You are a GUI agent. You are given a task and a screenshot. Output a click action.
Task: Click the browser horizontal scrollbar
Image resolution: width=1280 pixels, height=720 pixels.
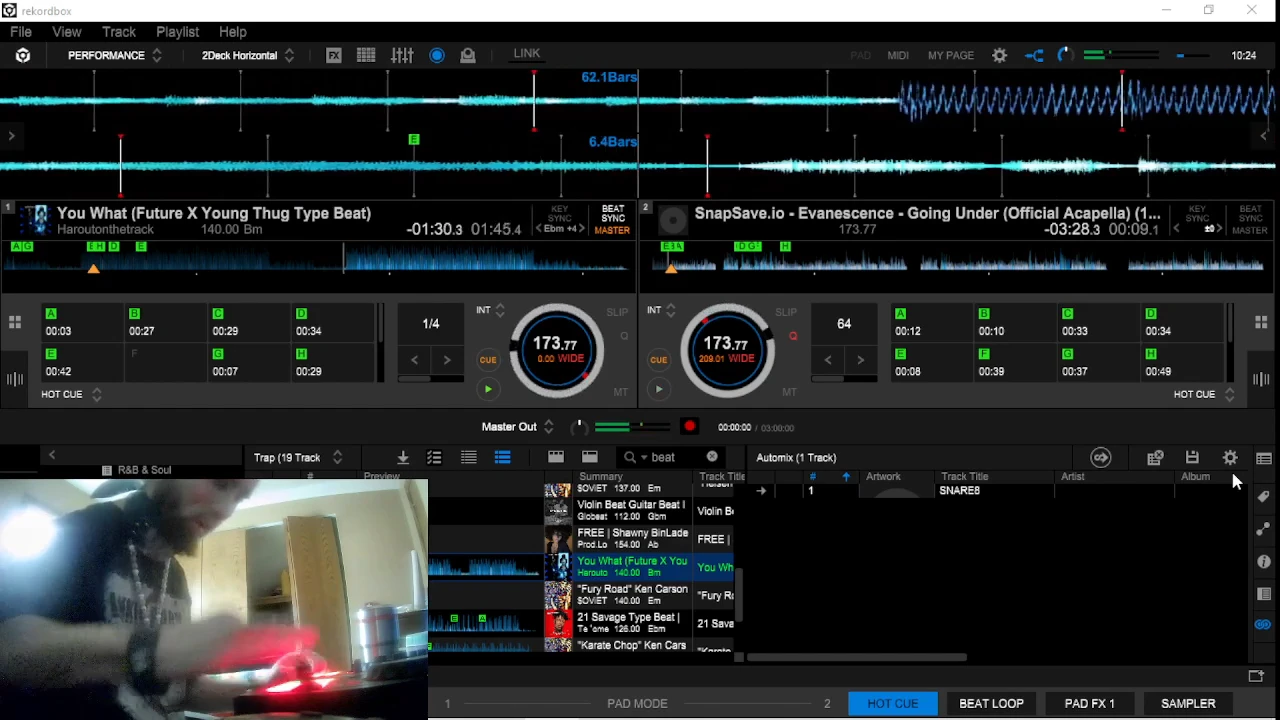[x=857, y=658]
